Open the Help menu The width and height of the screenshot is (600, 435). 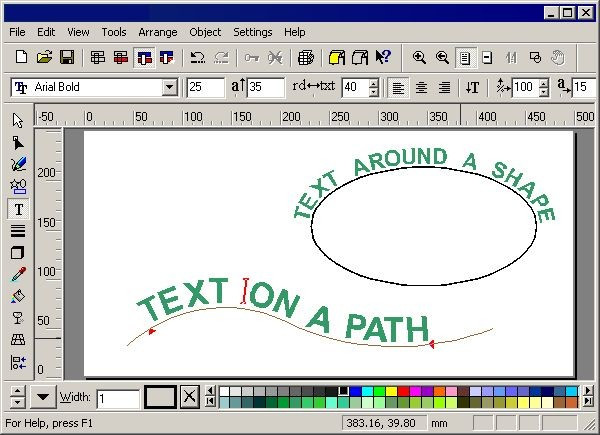(x=295, y=32)
